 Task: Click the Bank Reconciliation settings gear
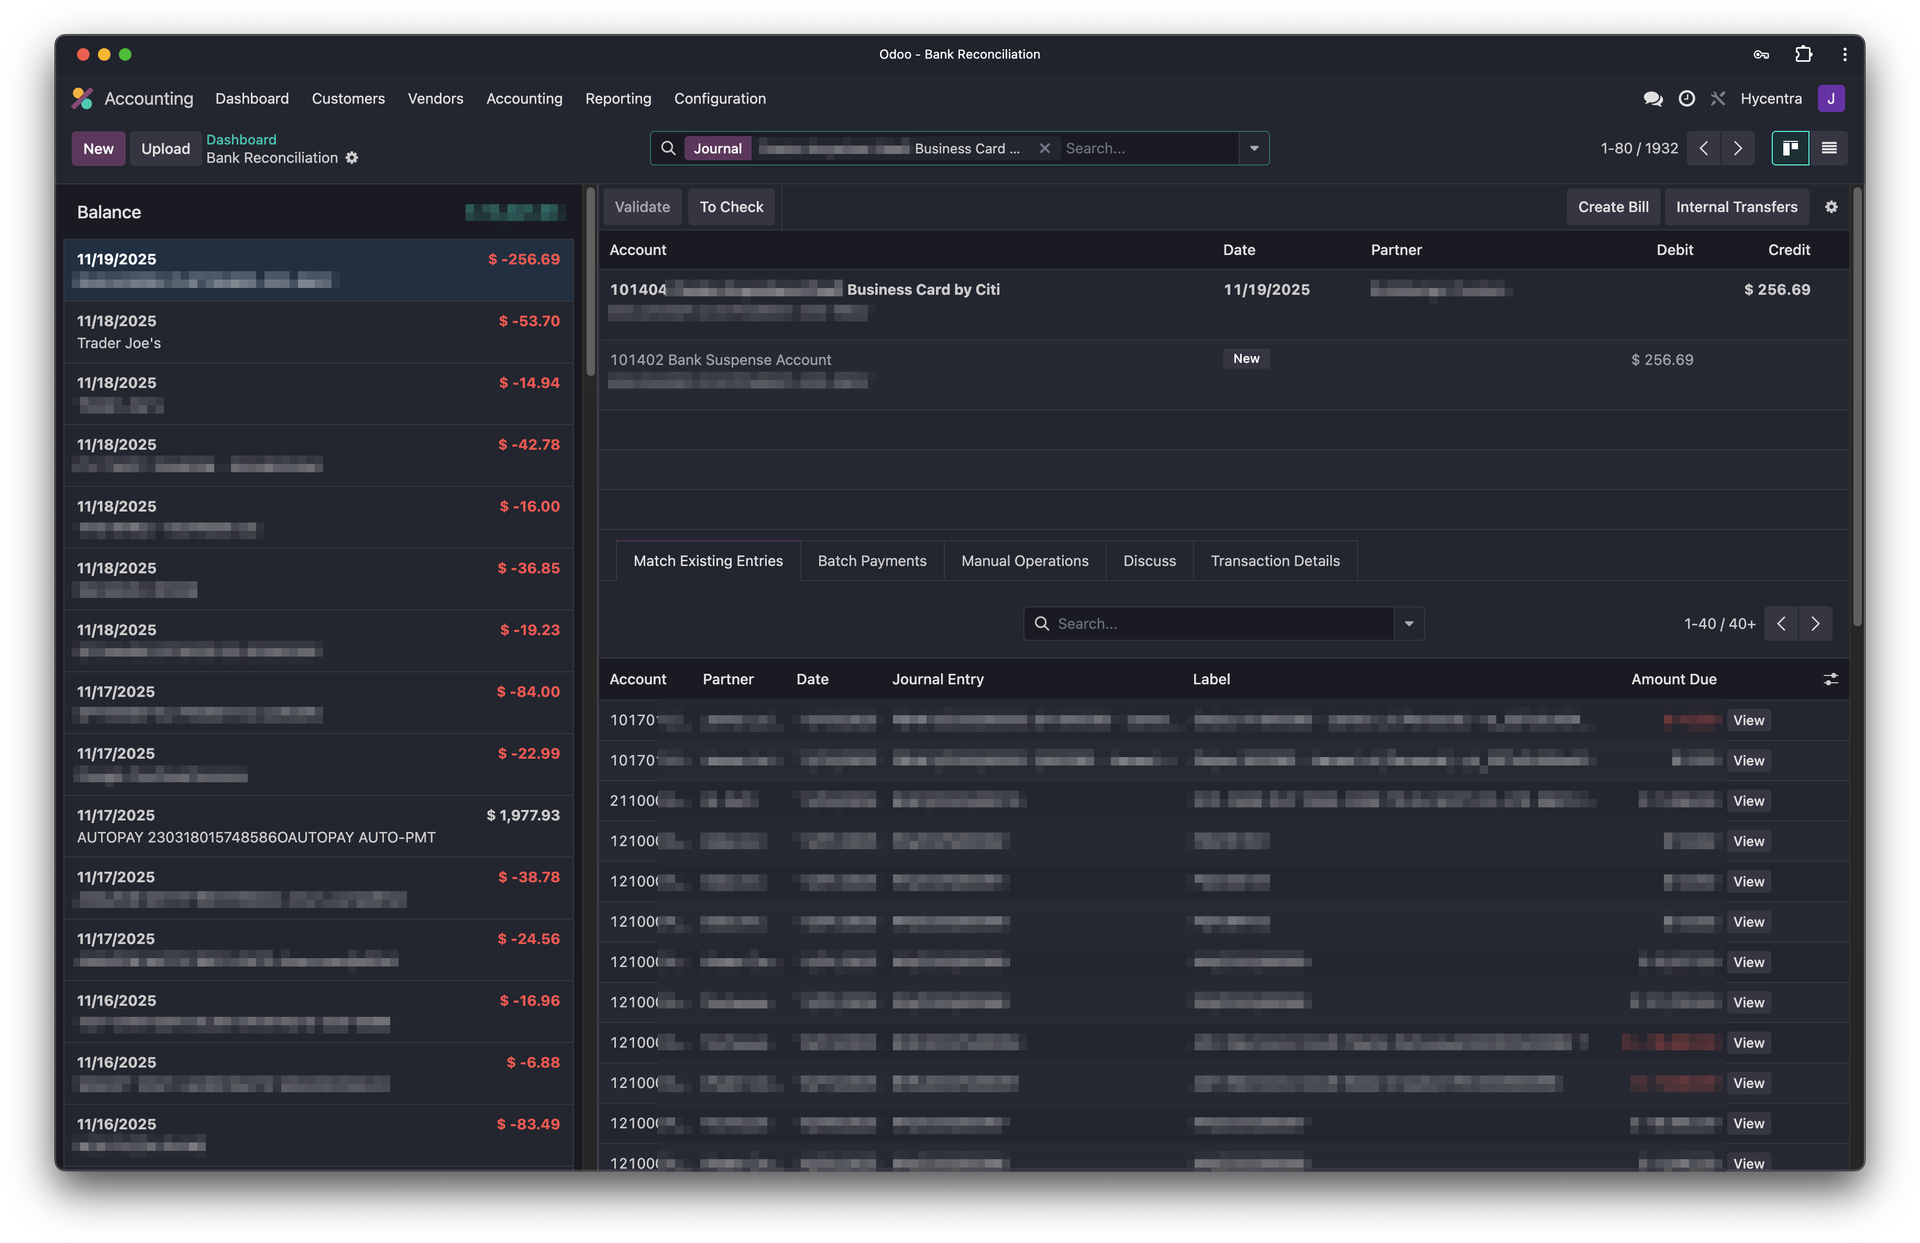pyautogui.click(x=352, y=158)
